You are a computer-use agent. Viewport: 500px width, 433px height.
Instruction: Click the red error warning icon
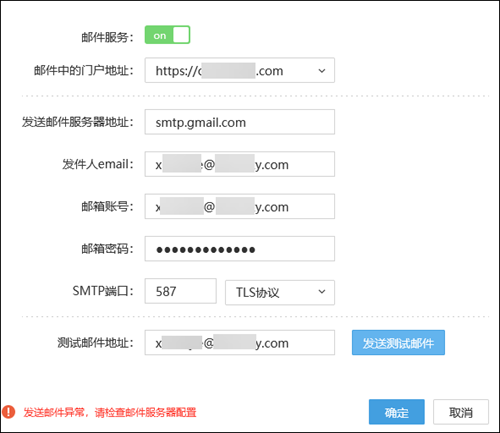(x=9, y=412)
